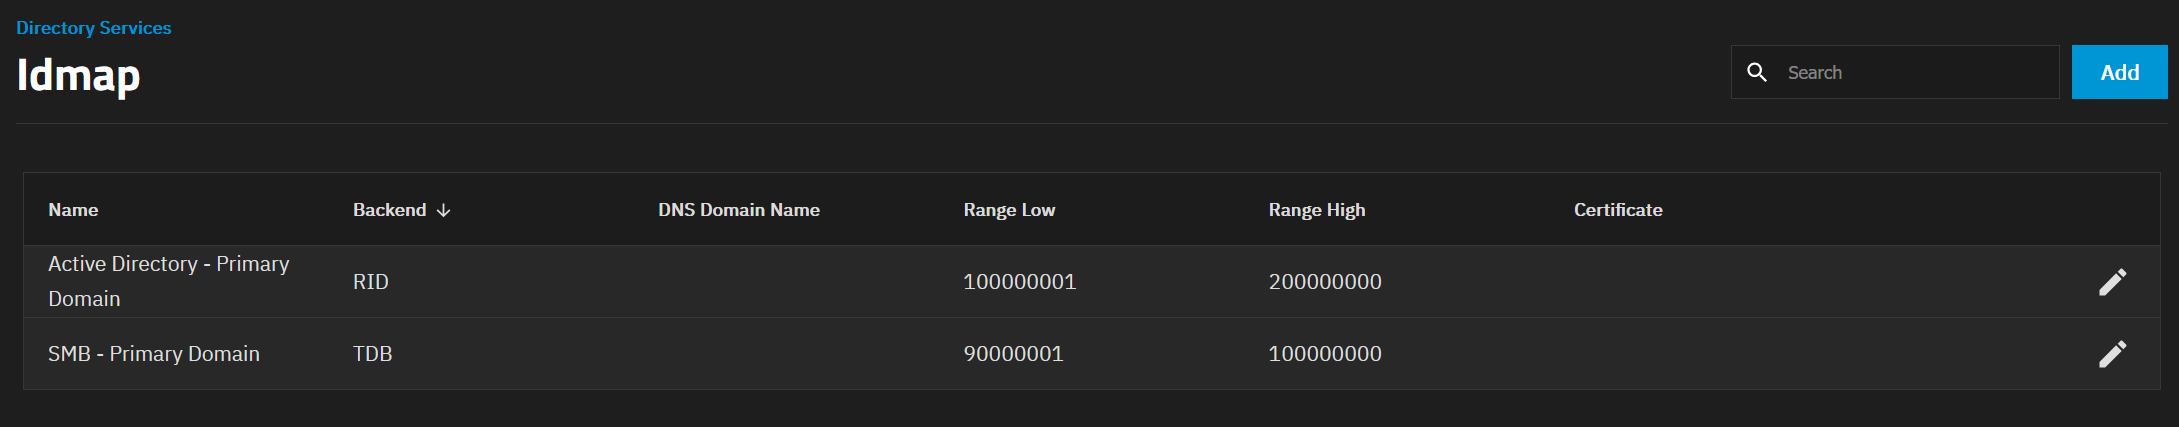Sort table by Range Low column
This screenshot has width=2179, height=427.
1009,210
